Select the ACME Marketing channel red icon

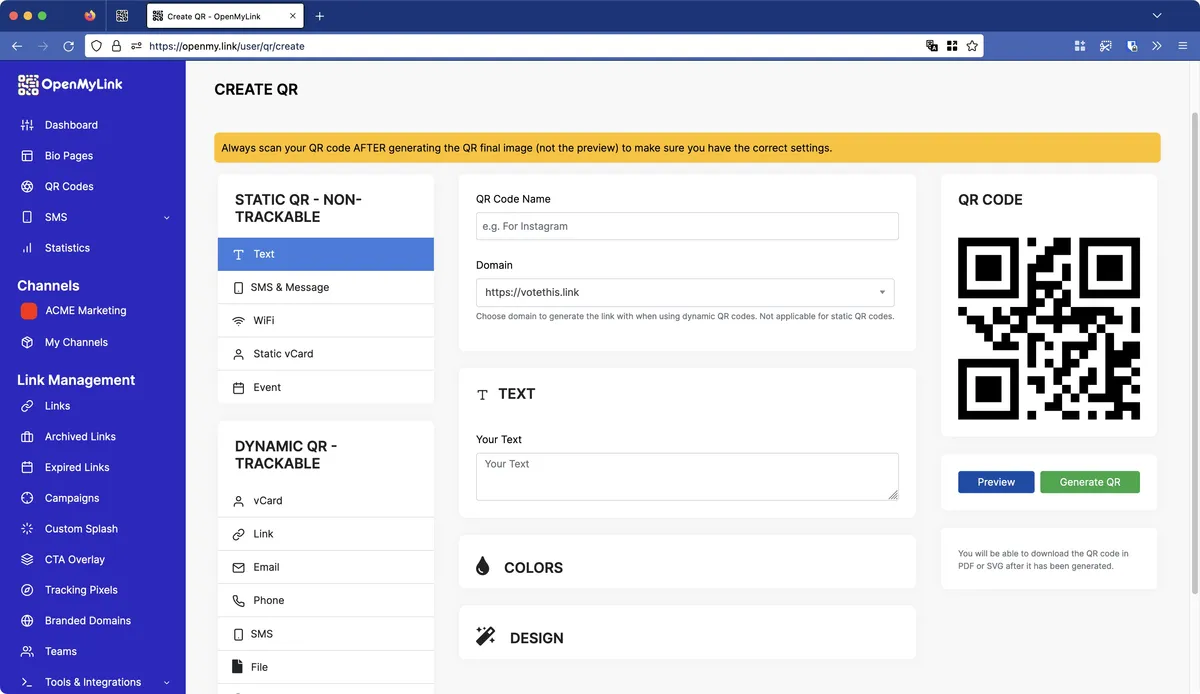[x=29, y=311]
